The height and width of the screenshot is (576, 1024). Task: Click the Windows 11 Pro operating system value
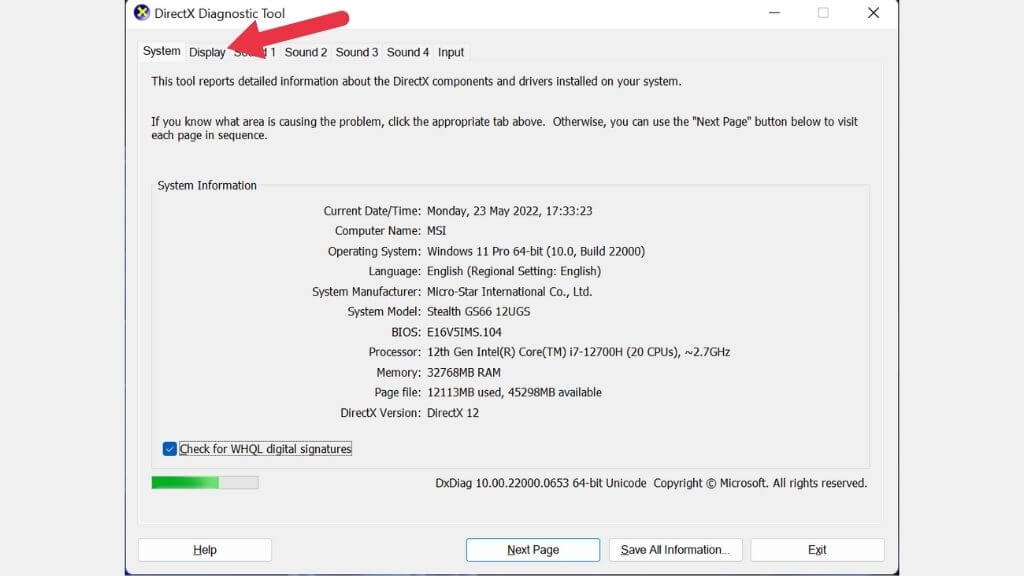tap(536, 251)
